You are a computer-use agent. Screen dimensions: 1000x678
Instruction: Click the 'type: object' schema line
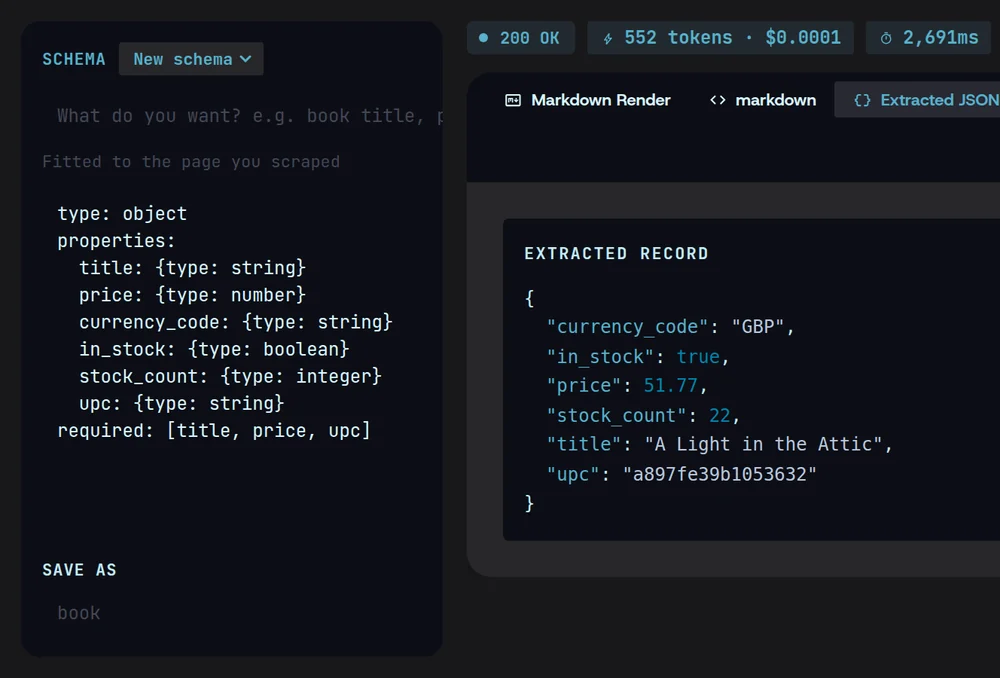(x=122, y=214)
